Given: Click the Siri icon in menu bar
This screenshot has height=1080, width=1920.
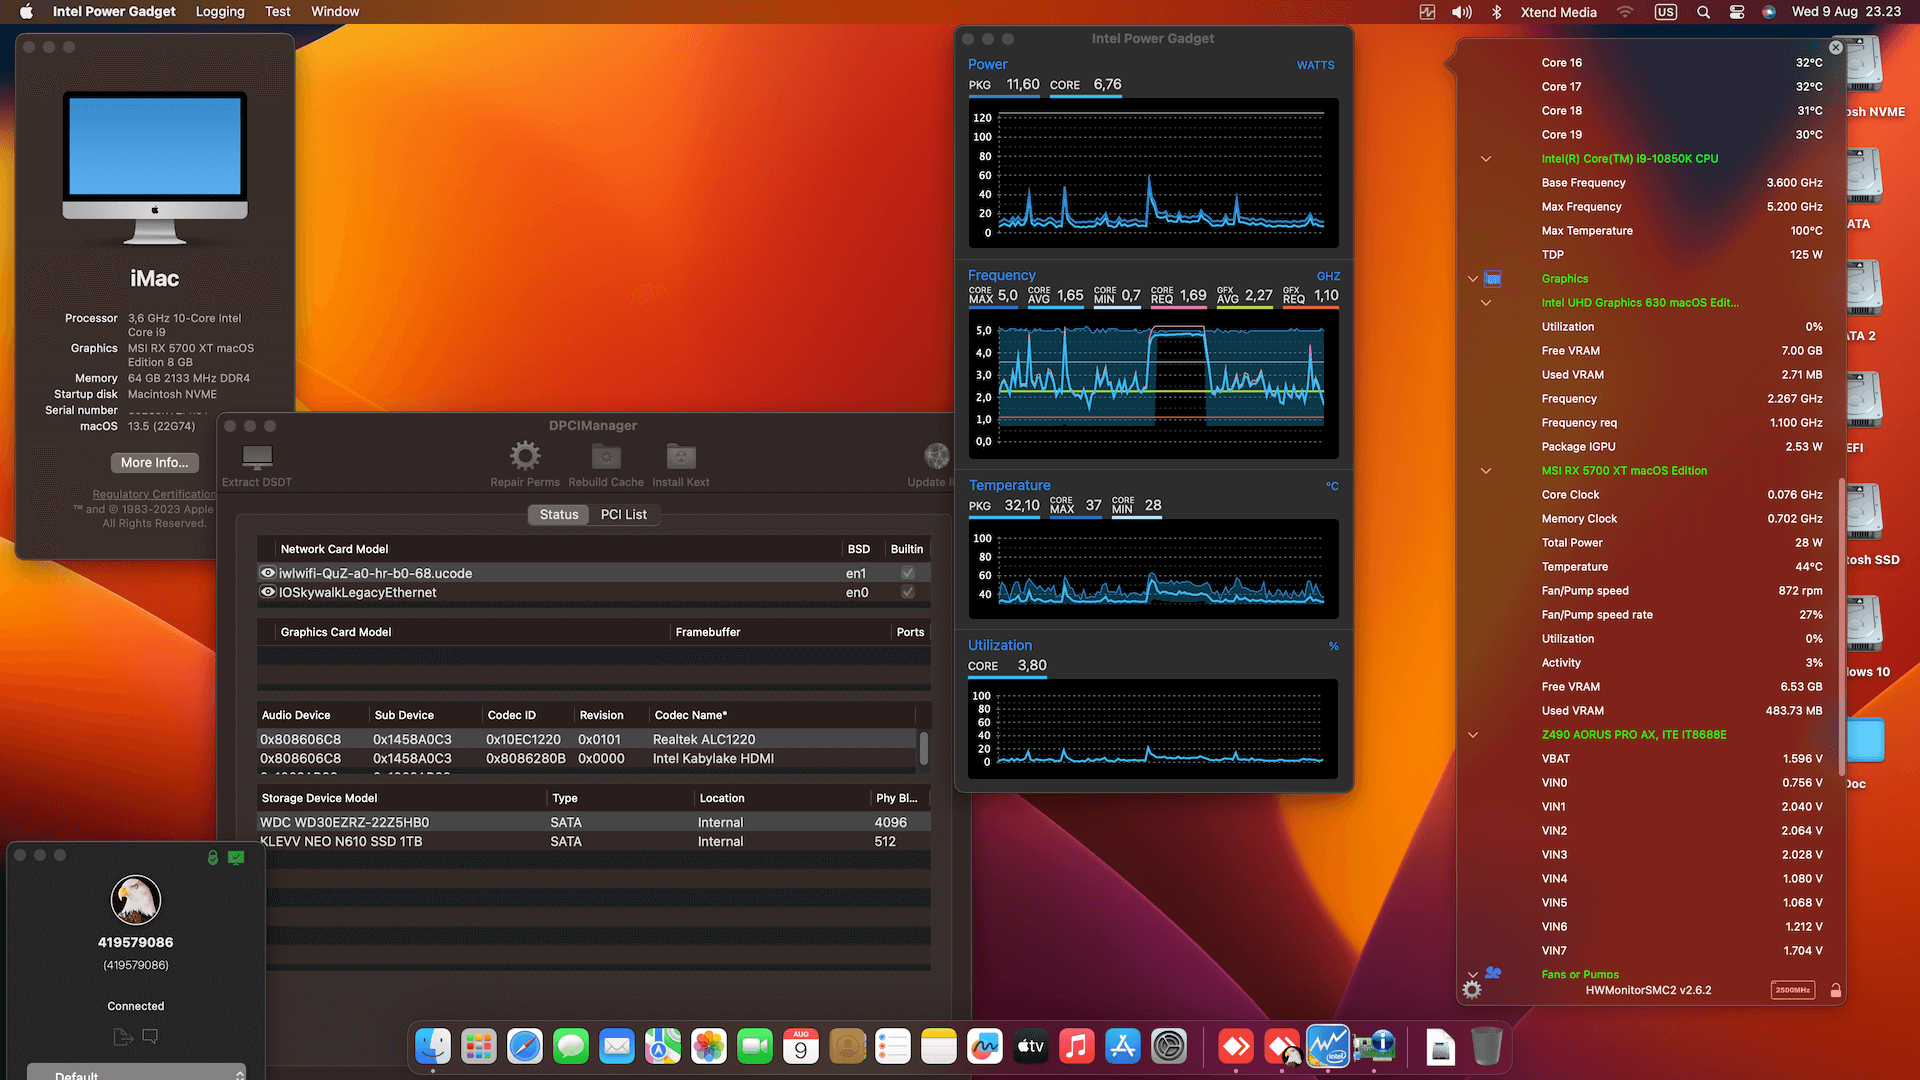Looking at the screenshot, I should [1769, 12].
